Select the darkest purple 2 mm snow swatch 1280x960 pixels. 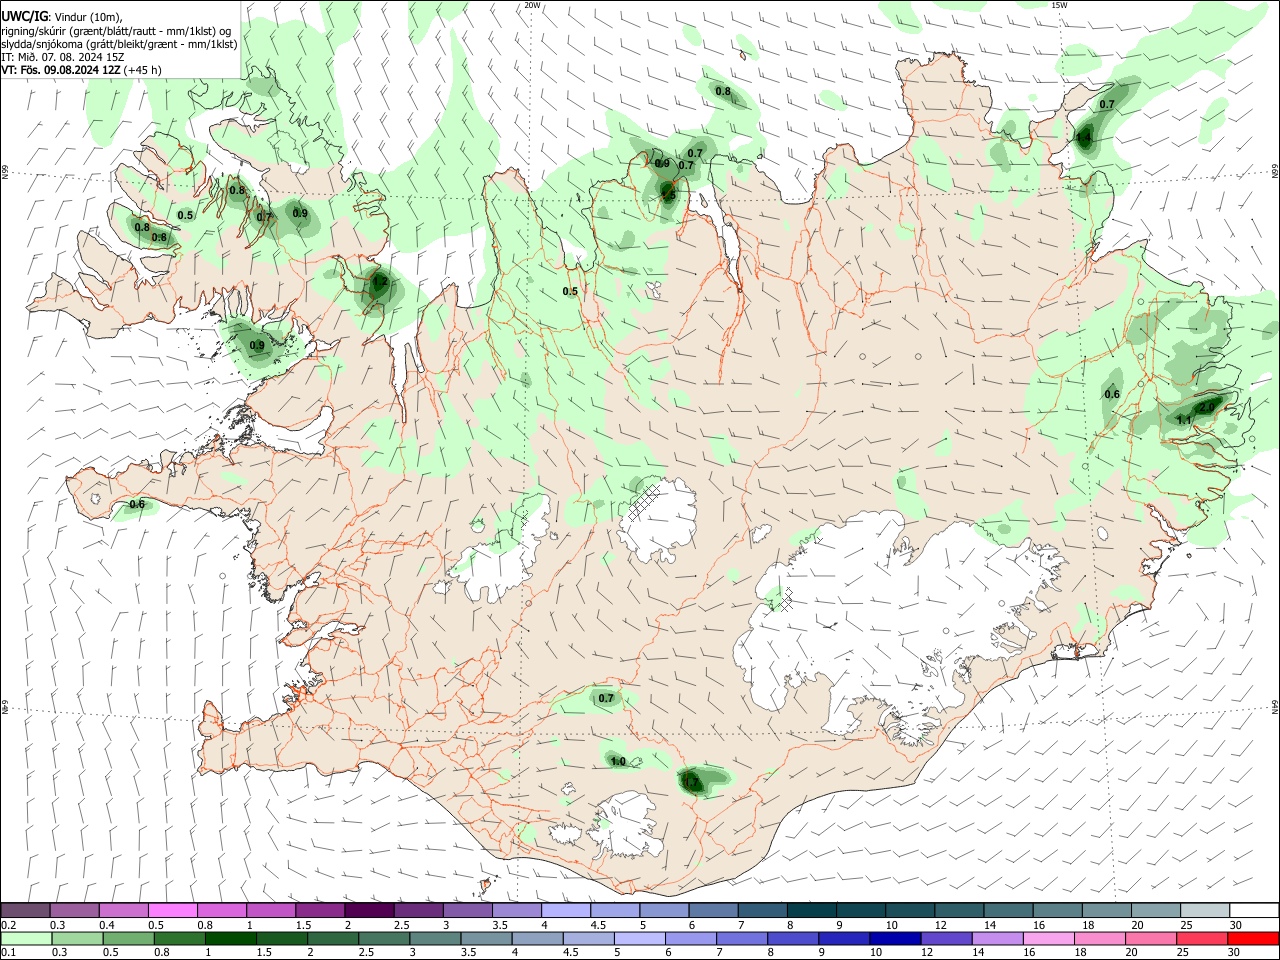click(370, 911)
